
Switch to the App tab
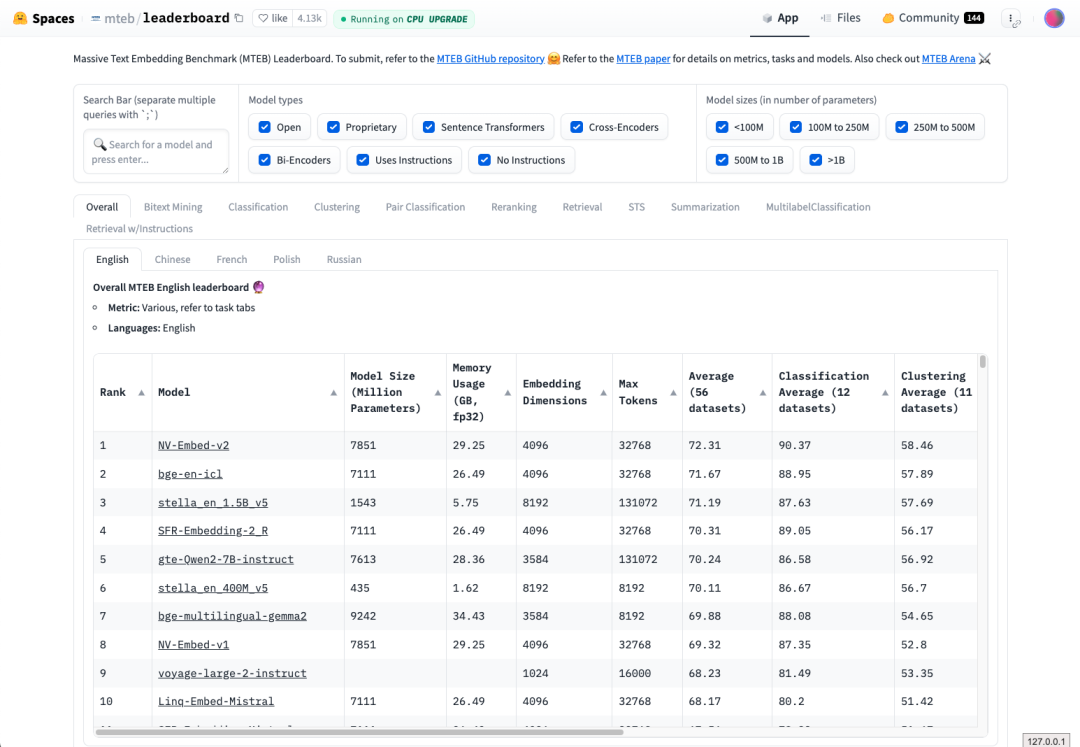[780, 19]
